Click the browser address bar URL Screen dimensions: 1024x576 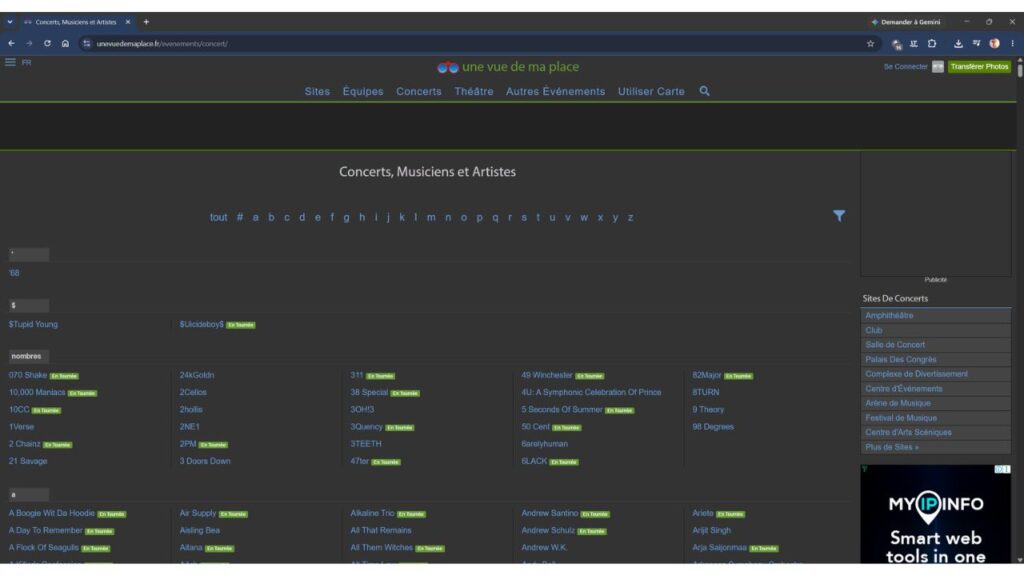162,44
